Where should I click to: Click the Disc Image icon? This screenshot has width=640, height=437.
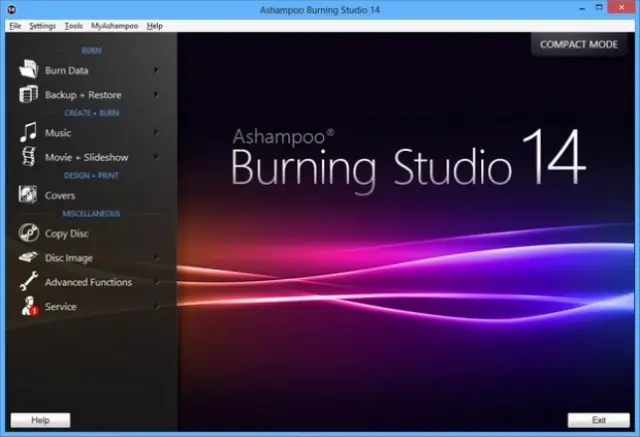click(27, 257)
